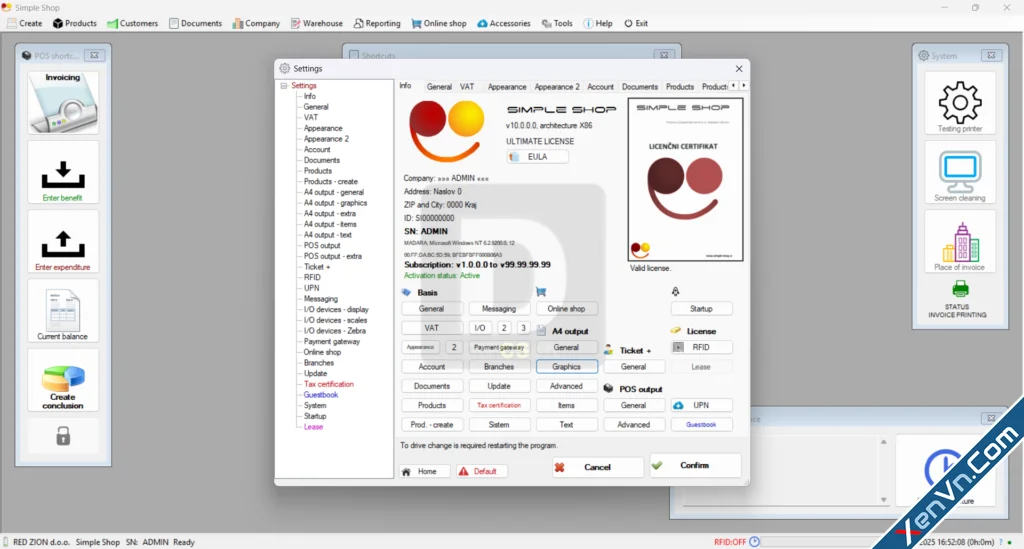Screen dimensions: 1024x549
Task: Click the Payment gateway button
Action: point(499,347)
